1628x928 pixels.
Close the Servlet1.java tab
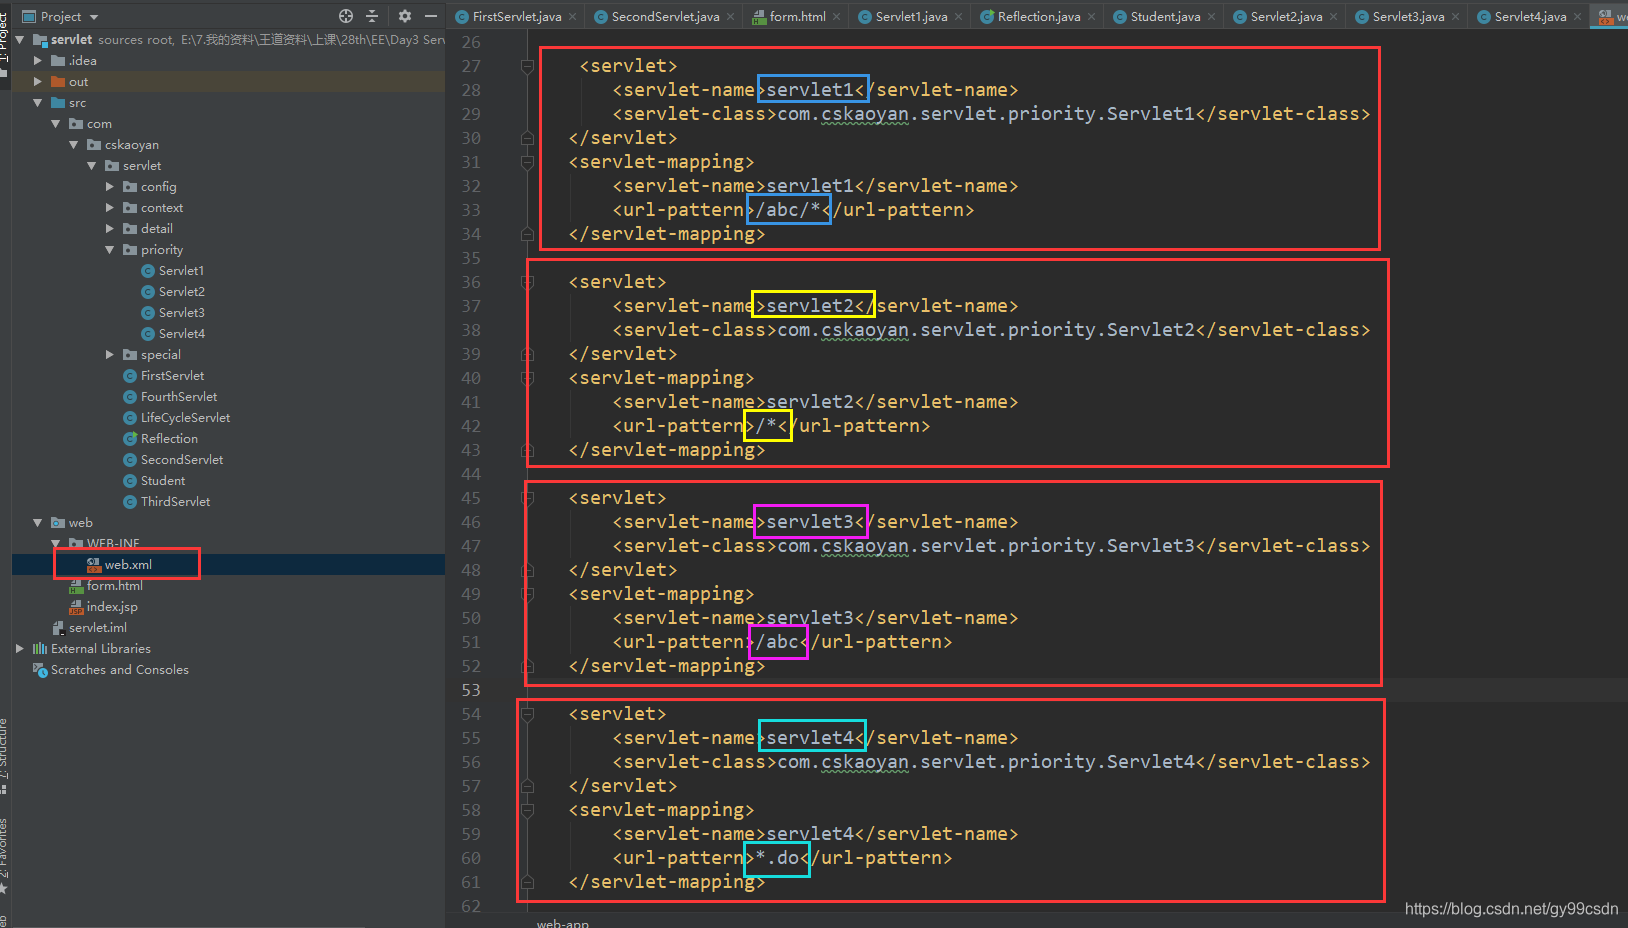(x=959, y=17)
